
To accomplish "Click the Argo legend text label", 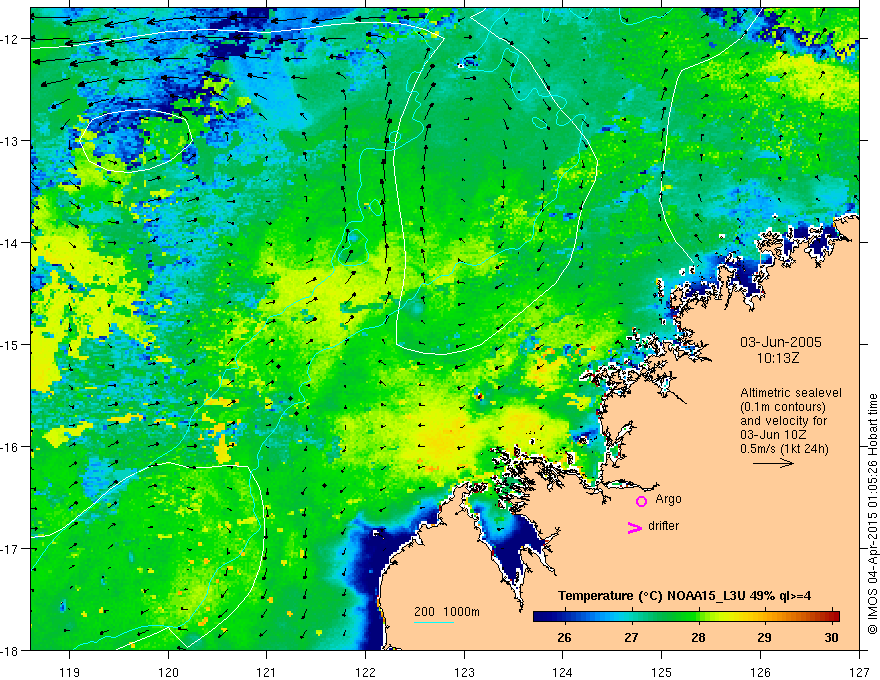I will (x=668, y=499).
